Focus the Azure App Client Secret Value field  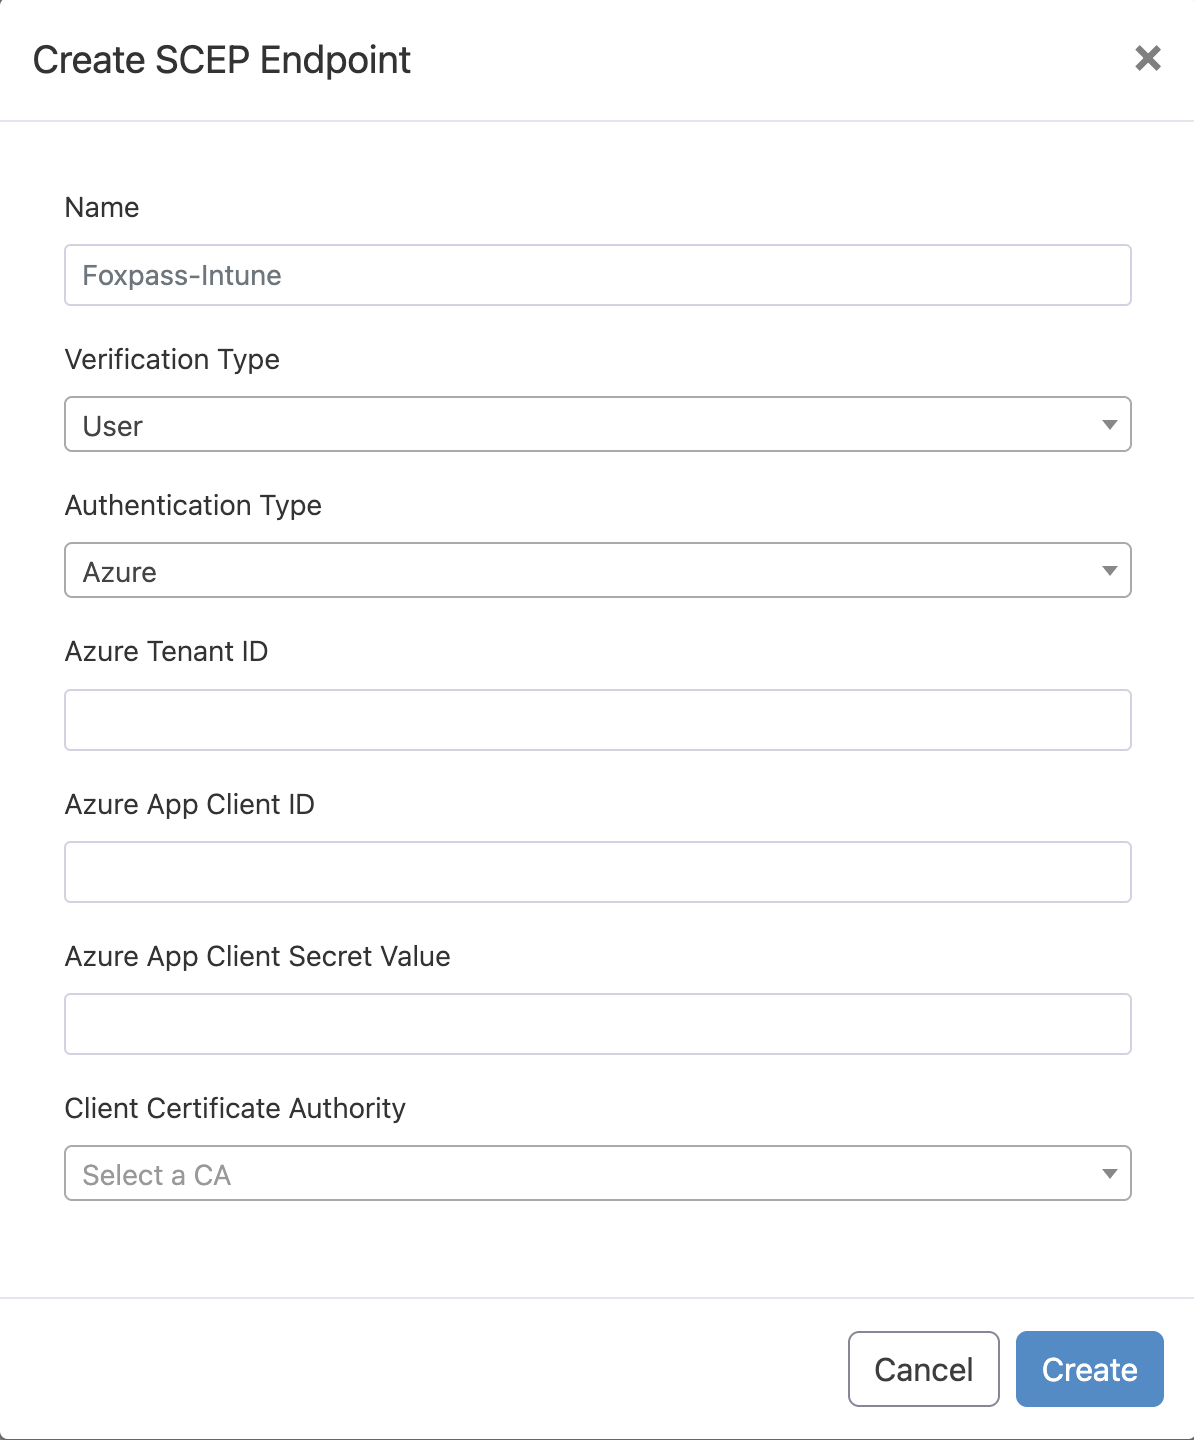[x=598, y=1024]
